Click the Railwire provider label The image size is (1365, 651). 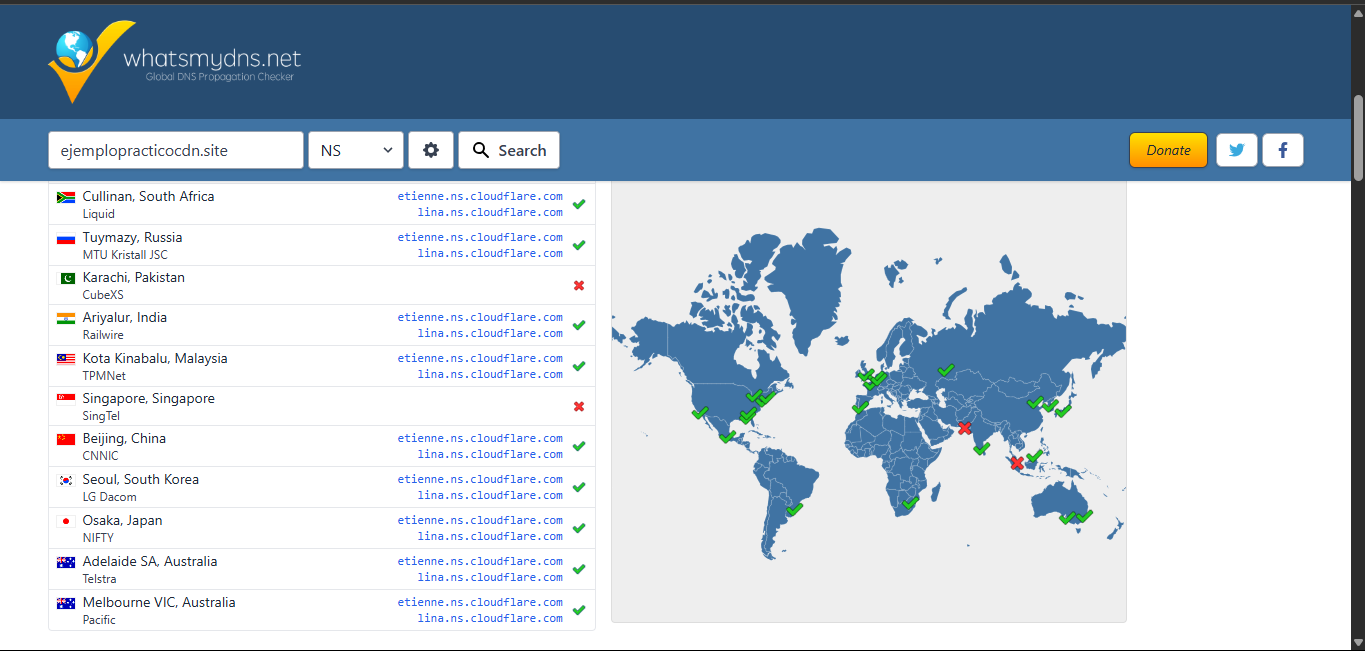(103, 335)
